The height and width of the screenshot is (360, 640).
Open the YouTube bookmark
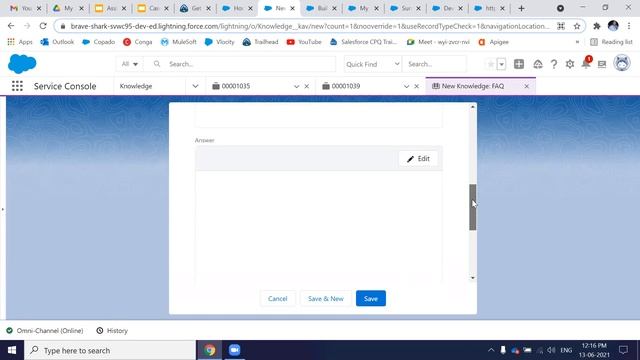click(x=304, y=42)
